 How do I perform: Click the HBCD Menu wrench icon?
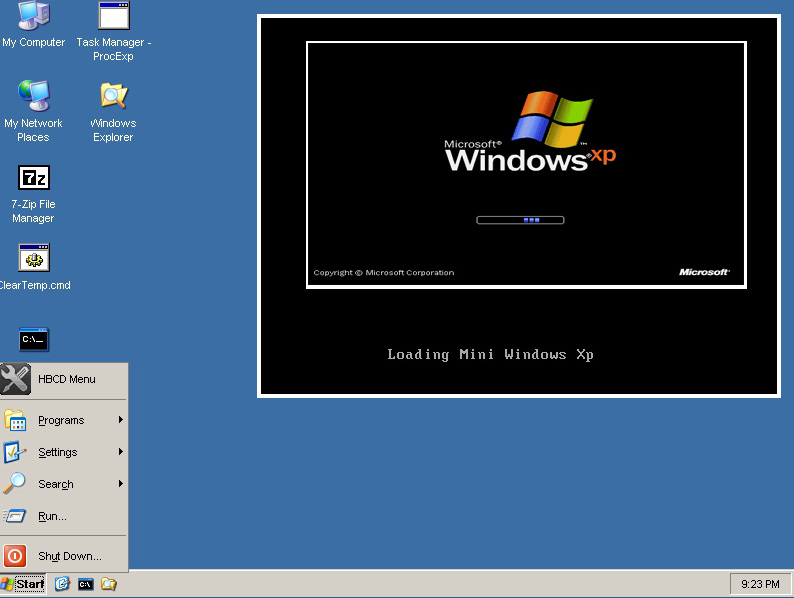15,379
